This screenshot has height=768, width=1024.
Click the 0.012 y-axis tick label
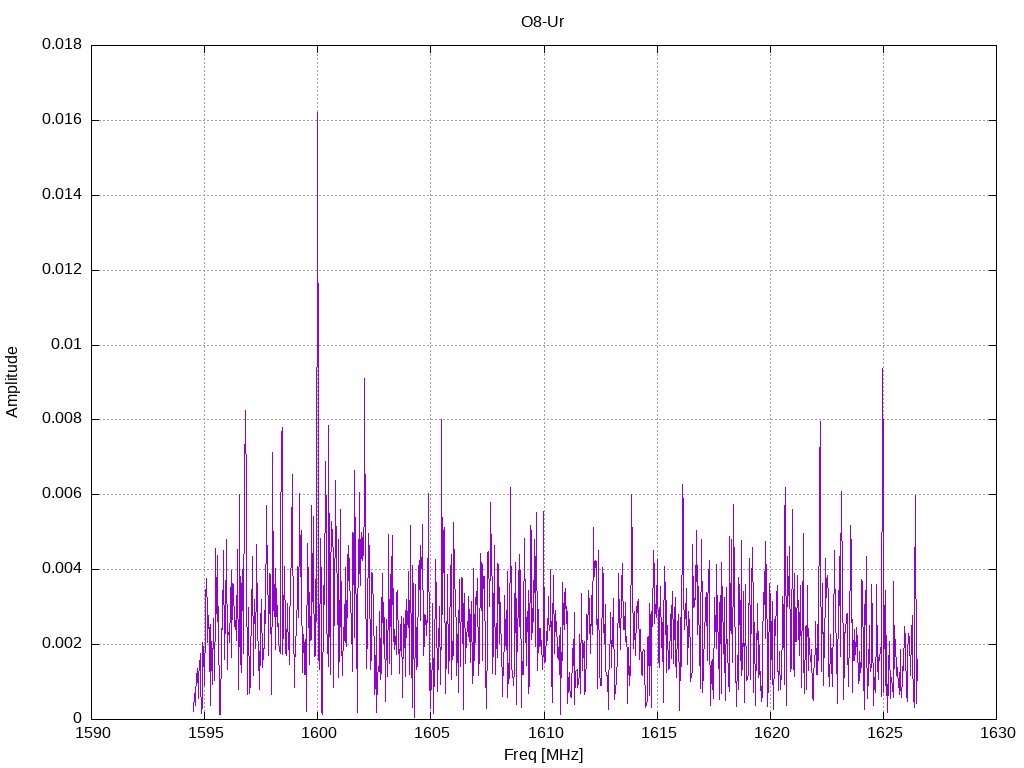coord(62,270)
